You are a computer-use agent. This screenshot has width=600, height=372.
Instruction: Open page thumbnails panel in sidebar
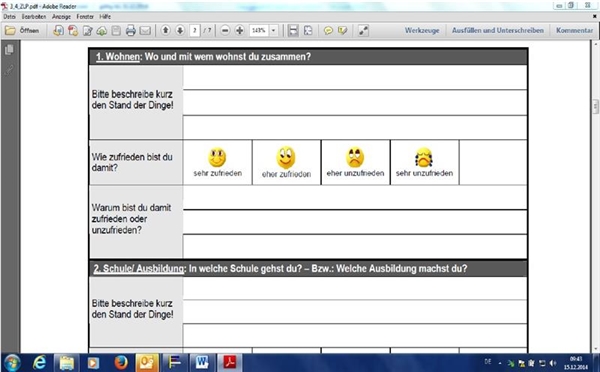[x=10, y=49]
